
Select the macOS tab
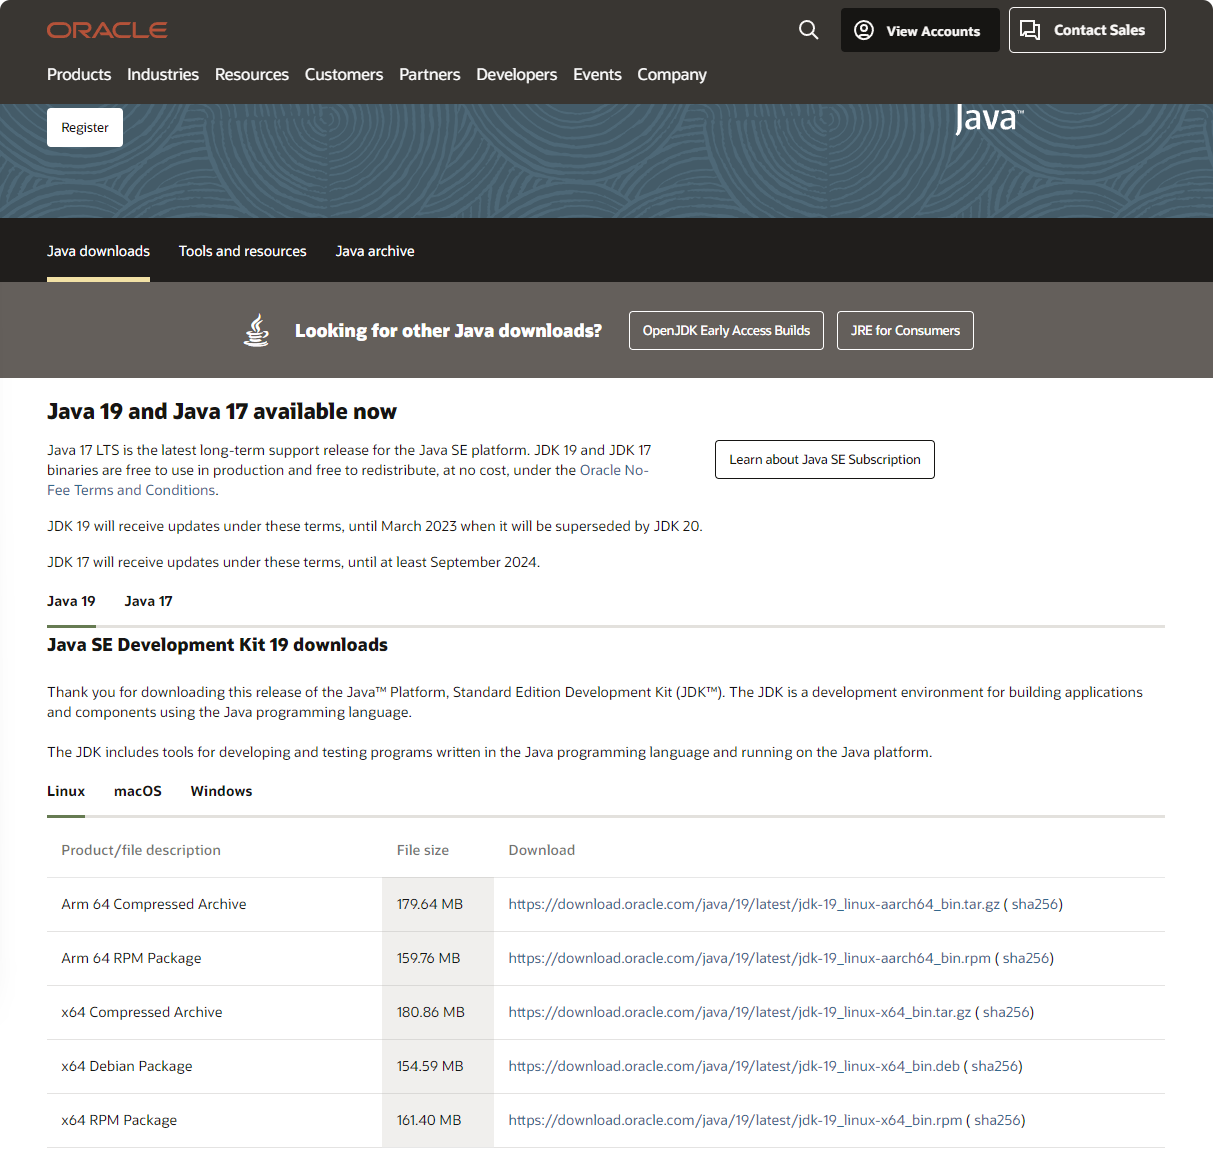click(x=138, y=791)
